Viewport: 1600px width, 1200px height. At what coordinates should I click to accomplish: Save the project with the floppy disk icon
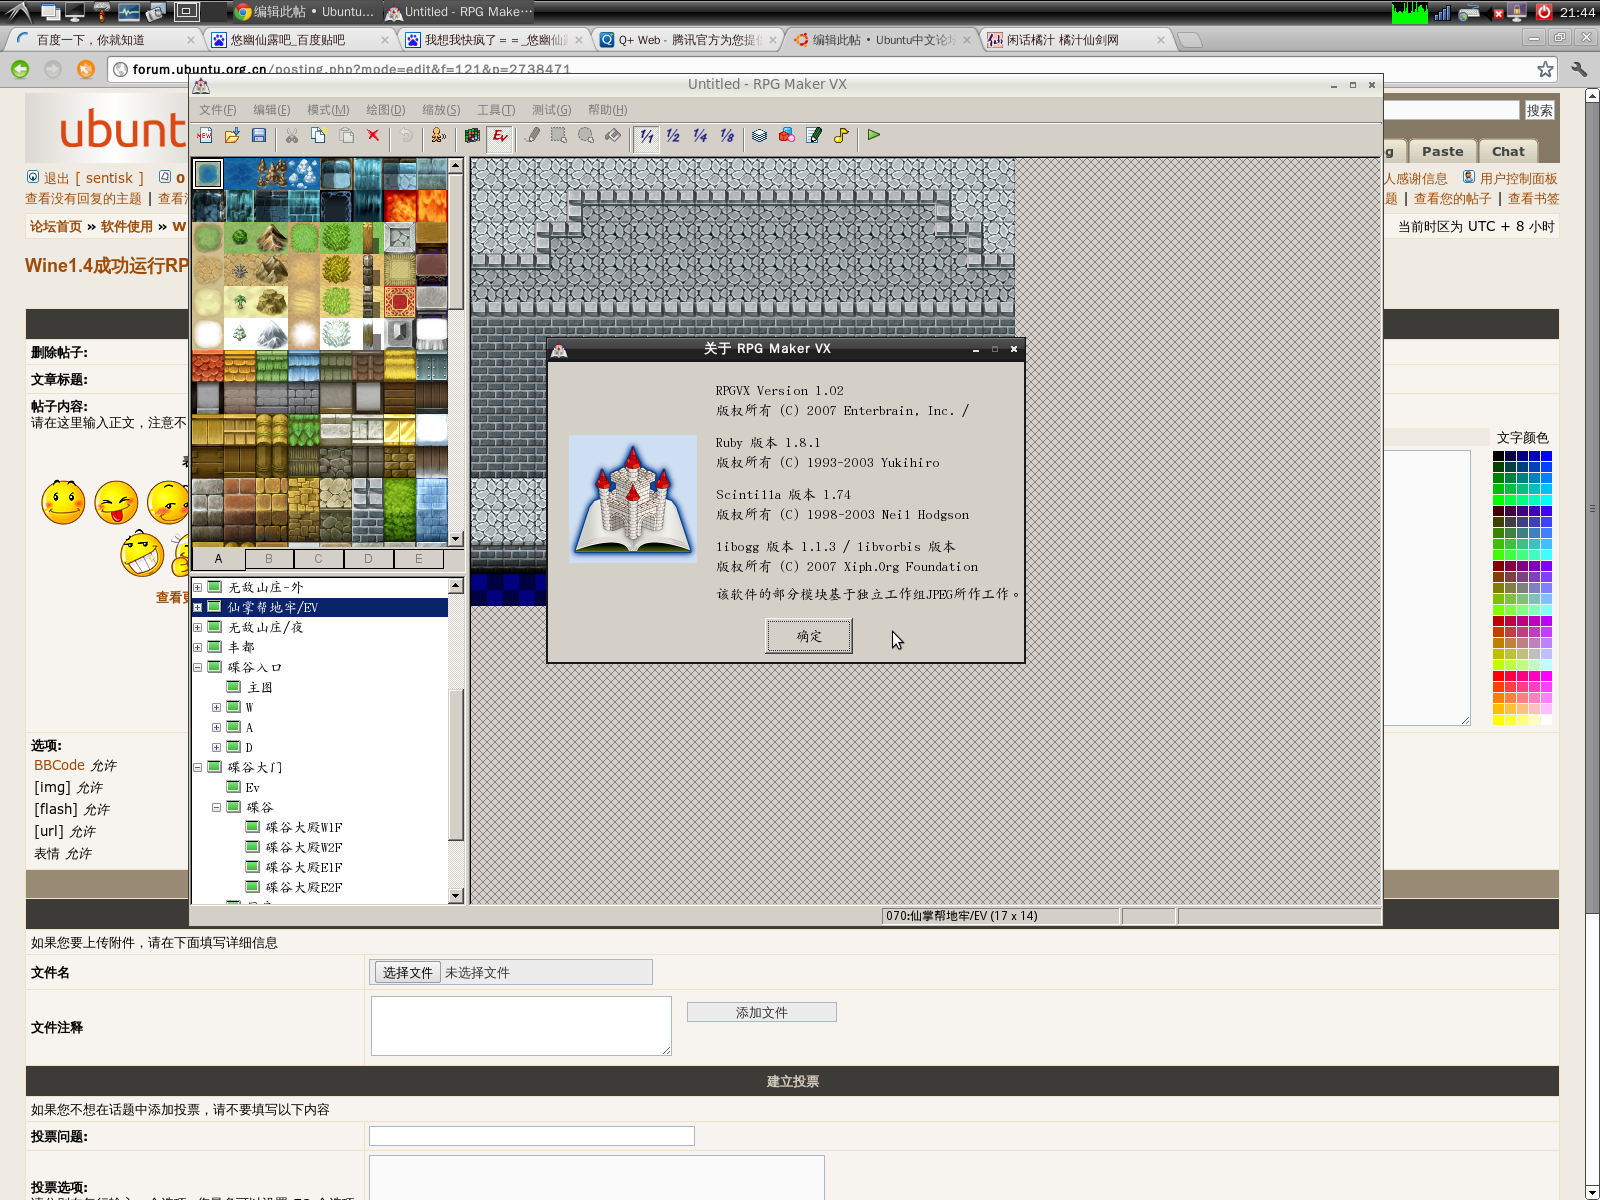click(x=259, y=136)
